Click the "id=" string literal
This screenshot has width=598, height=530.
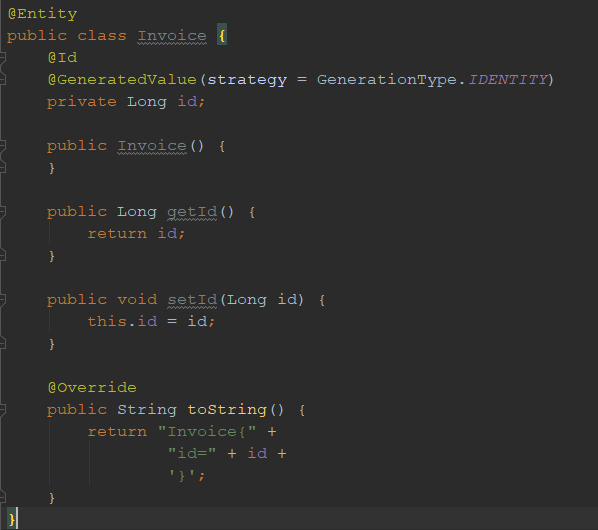tap(192, 454)
